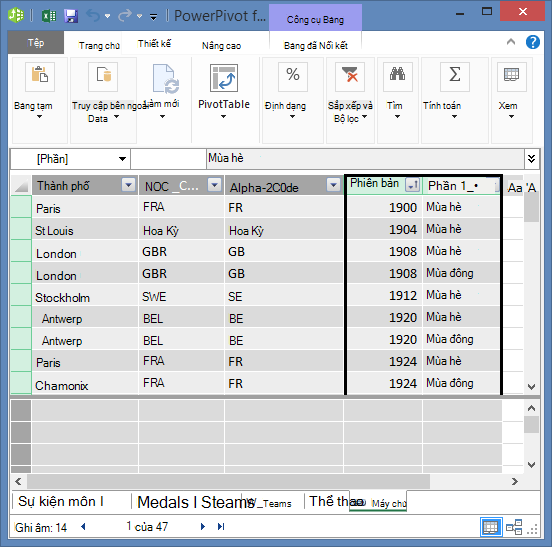Open the Undo history dropdown arrow
The height and width of the screenshot is (547, 552).
(x=108, y=16)
